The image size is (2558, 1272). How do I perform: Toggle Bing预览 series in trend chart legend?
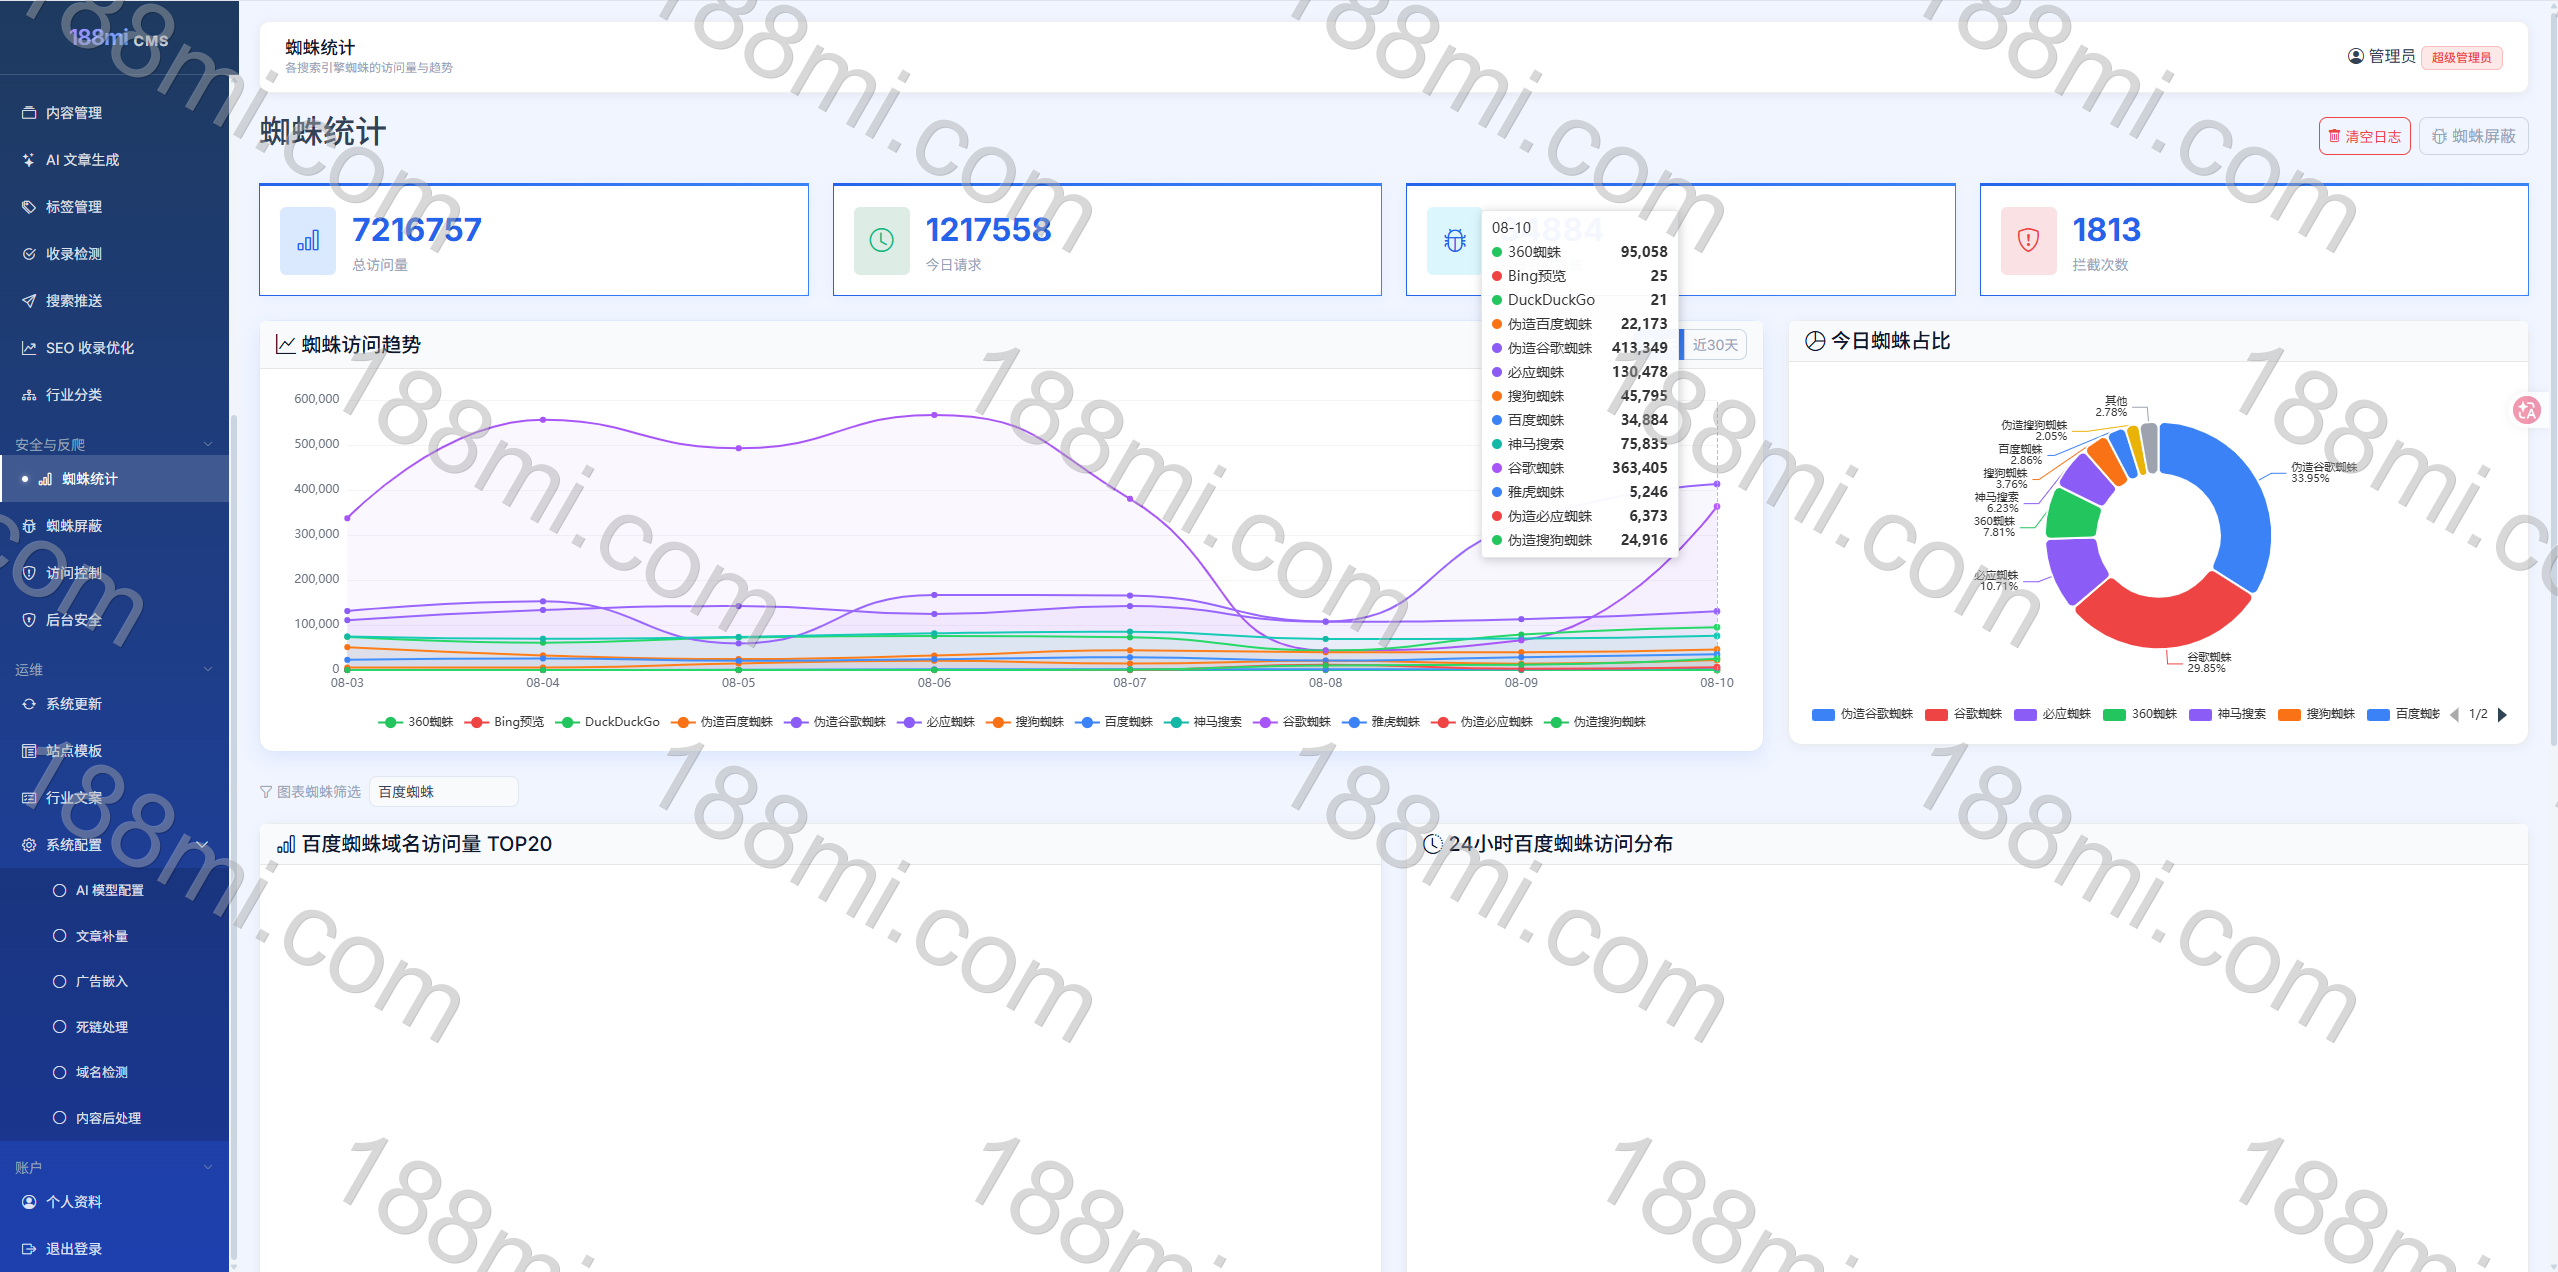click(504, 722)
